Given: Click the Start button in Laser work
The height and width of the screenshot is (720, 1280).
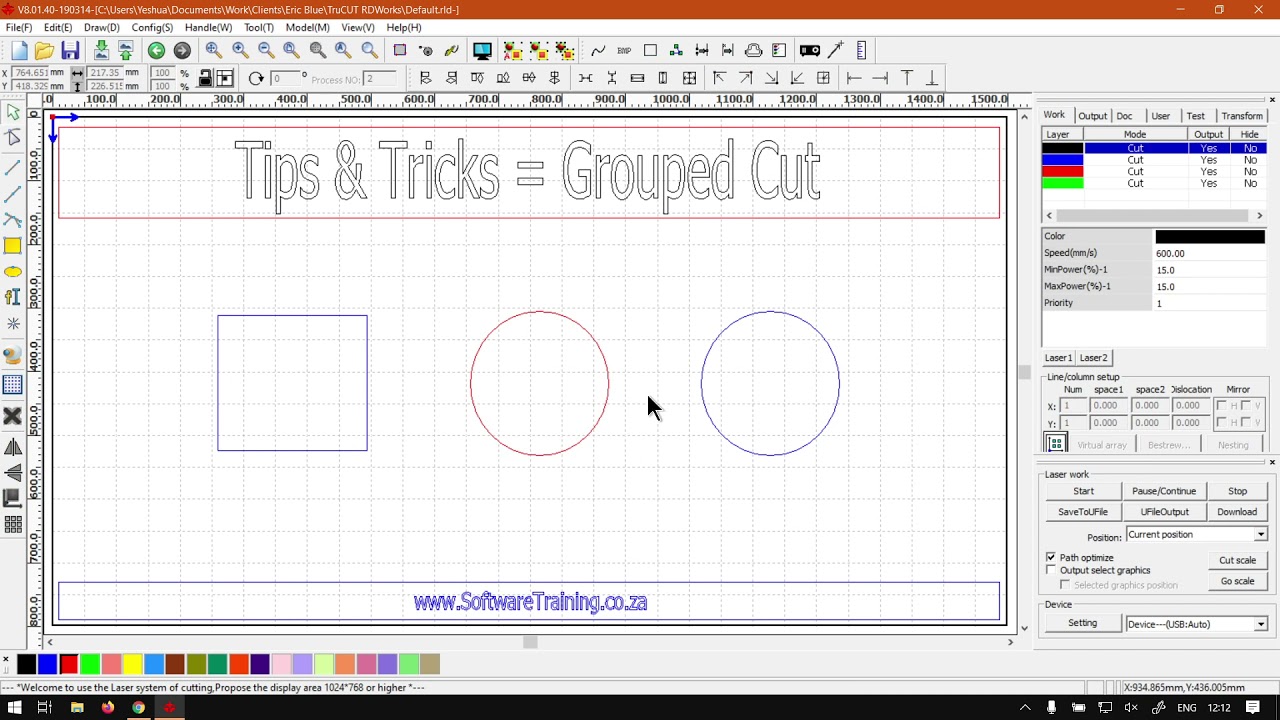Looking at the screenshot, I should pyautogui.click(x=1083, y=491).
